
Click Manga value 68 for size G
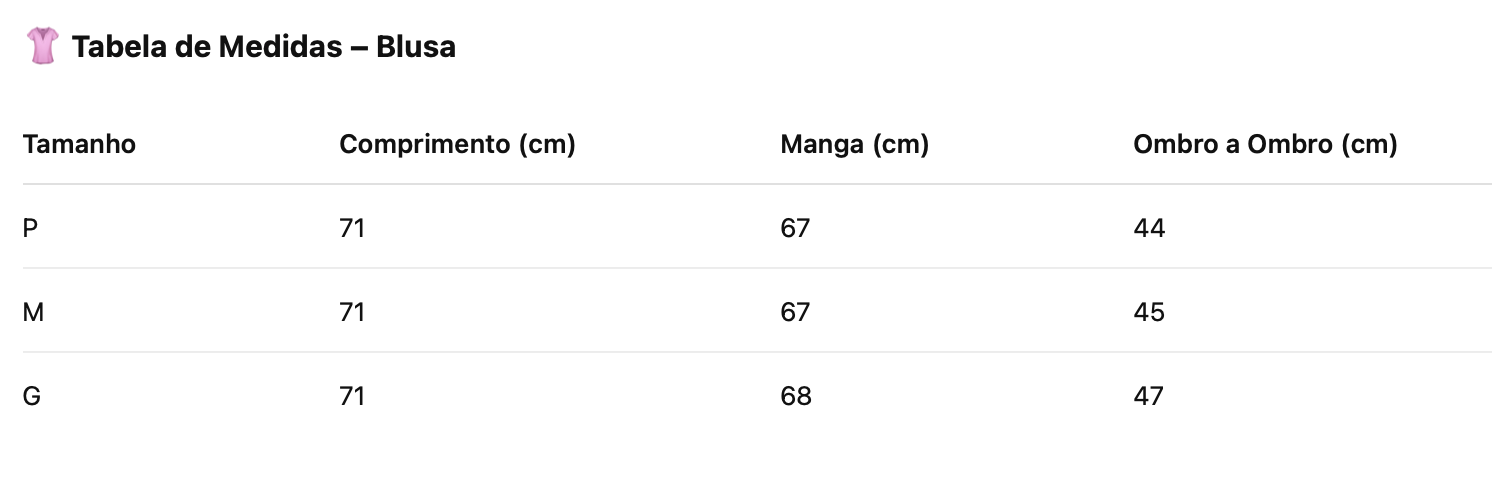pyautogui.click(x=796, y=396)
